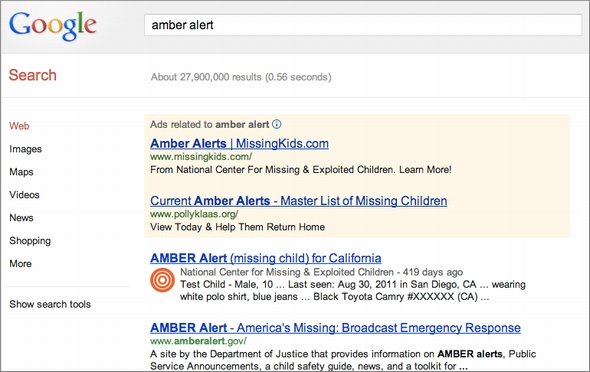Viewport: 590px width, 372px height.
Task: Switch to Videos results
Action: tap(24, 195)
